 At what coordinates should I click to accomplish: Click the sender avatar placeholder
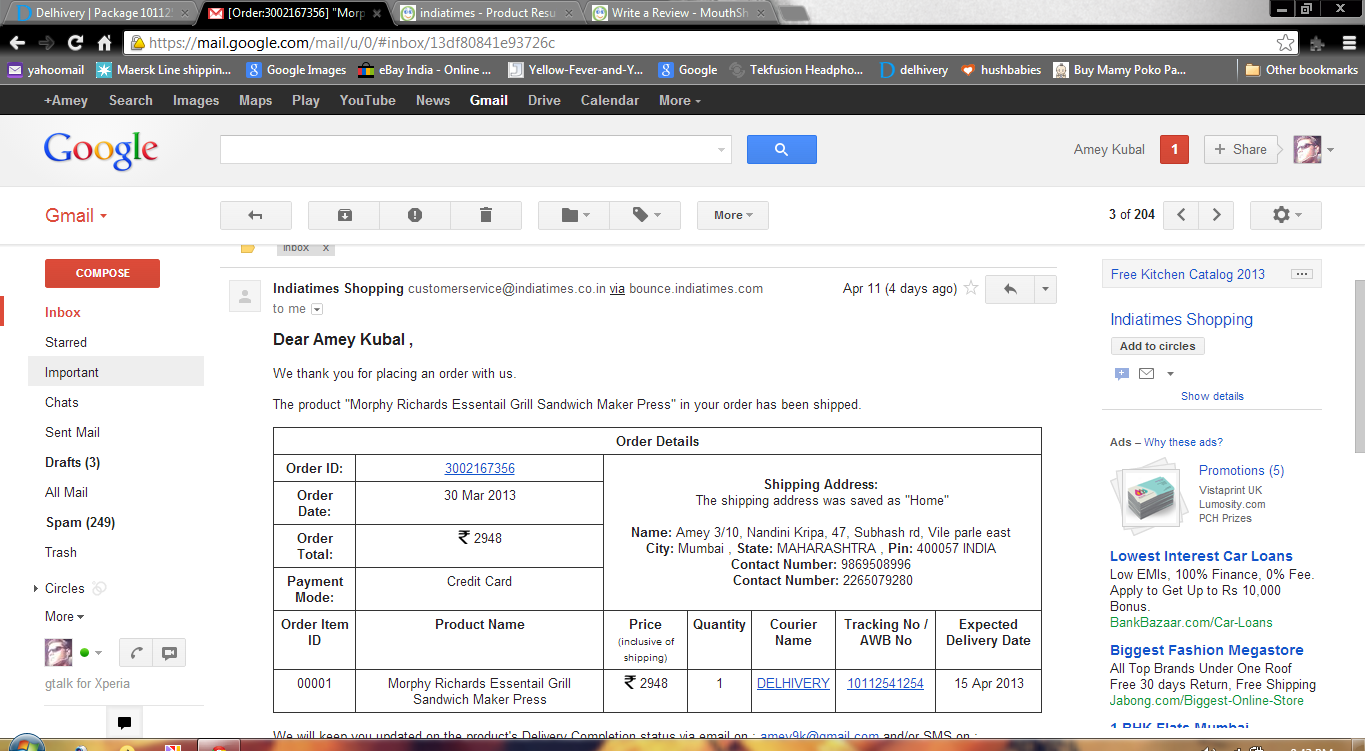click(244, 296)
